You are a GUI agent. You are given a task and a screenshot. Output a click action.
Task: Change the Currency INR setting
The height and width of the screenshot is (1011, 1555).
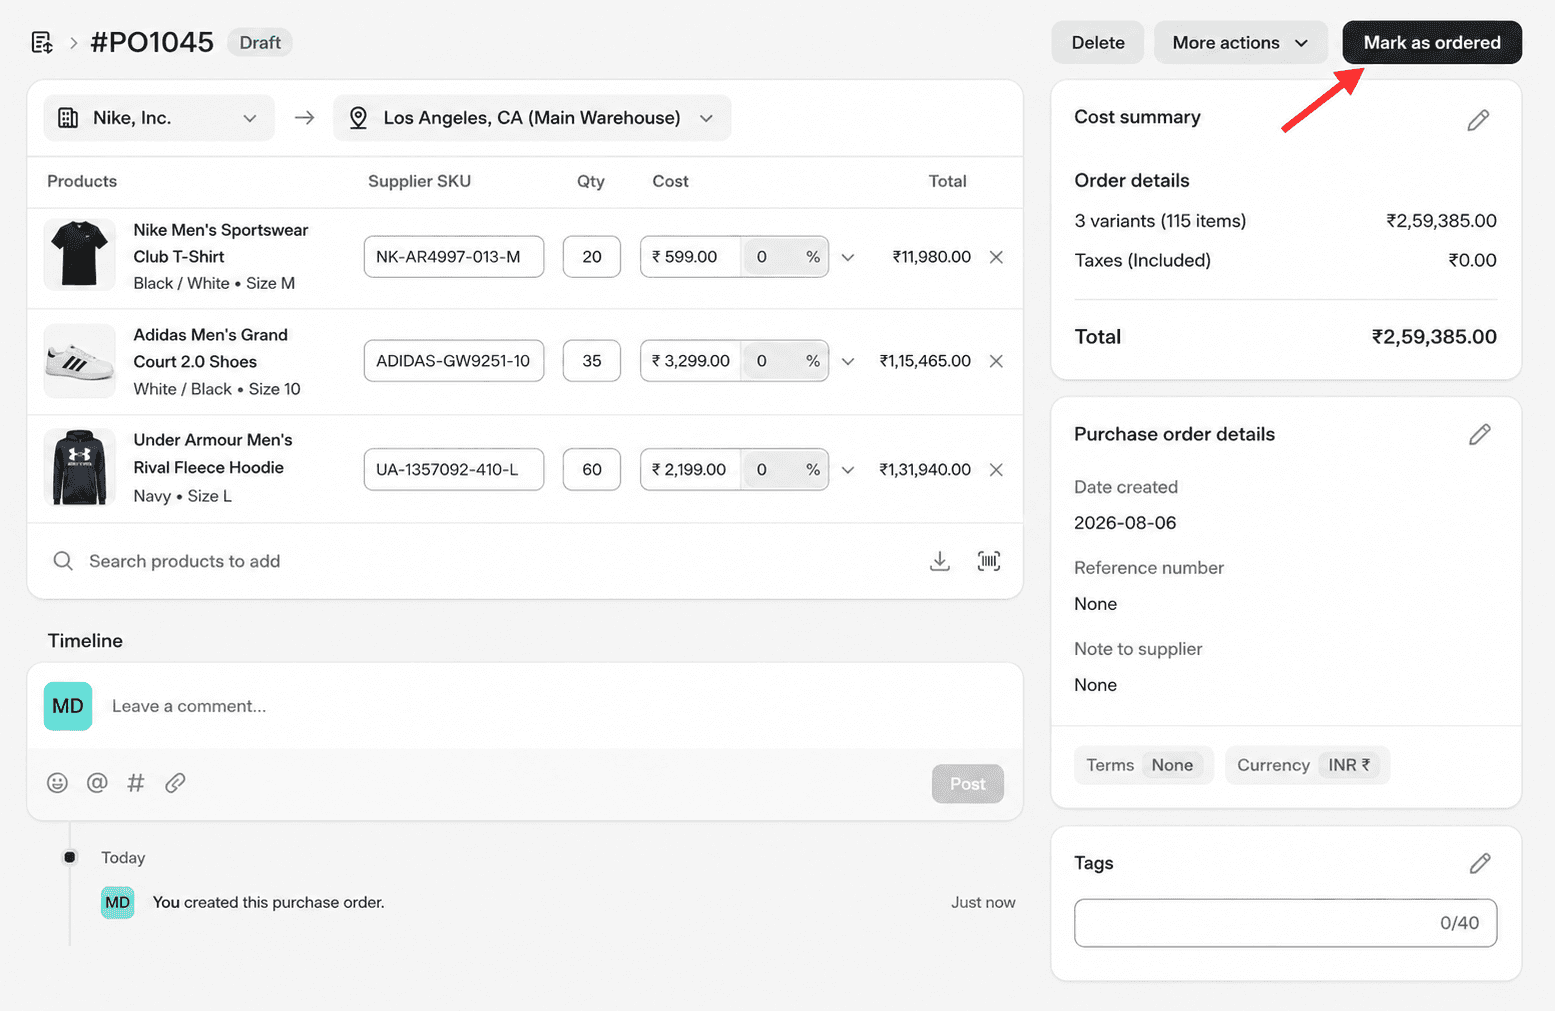coord(1307,765)
